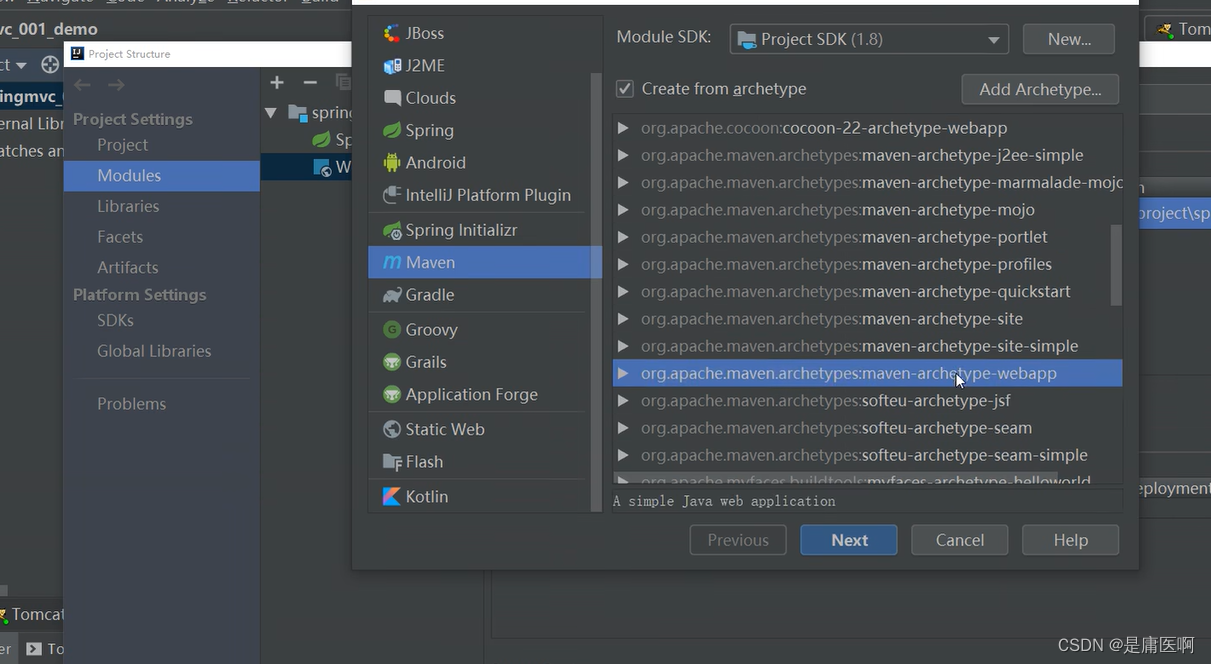The image size is (1211, 664).
Task: Click New... SDK button
Action: click(x=1069, y=39)
